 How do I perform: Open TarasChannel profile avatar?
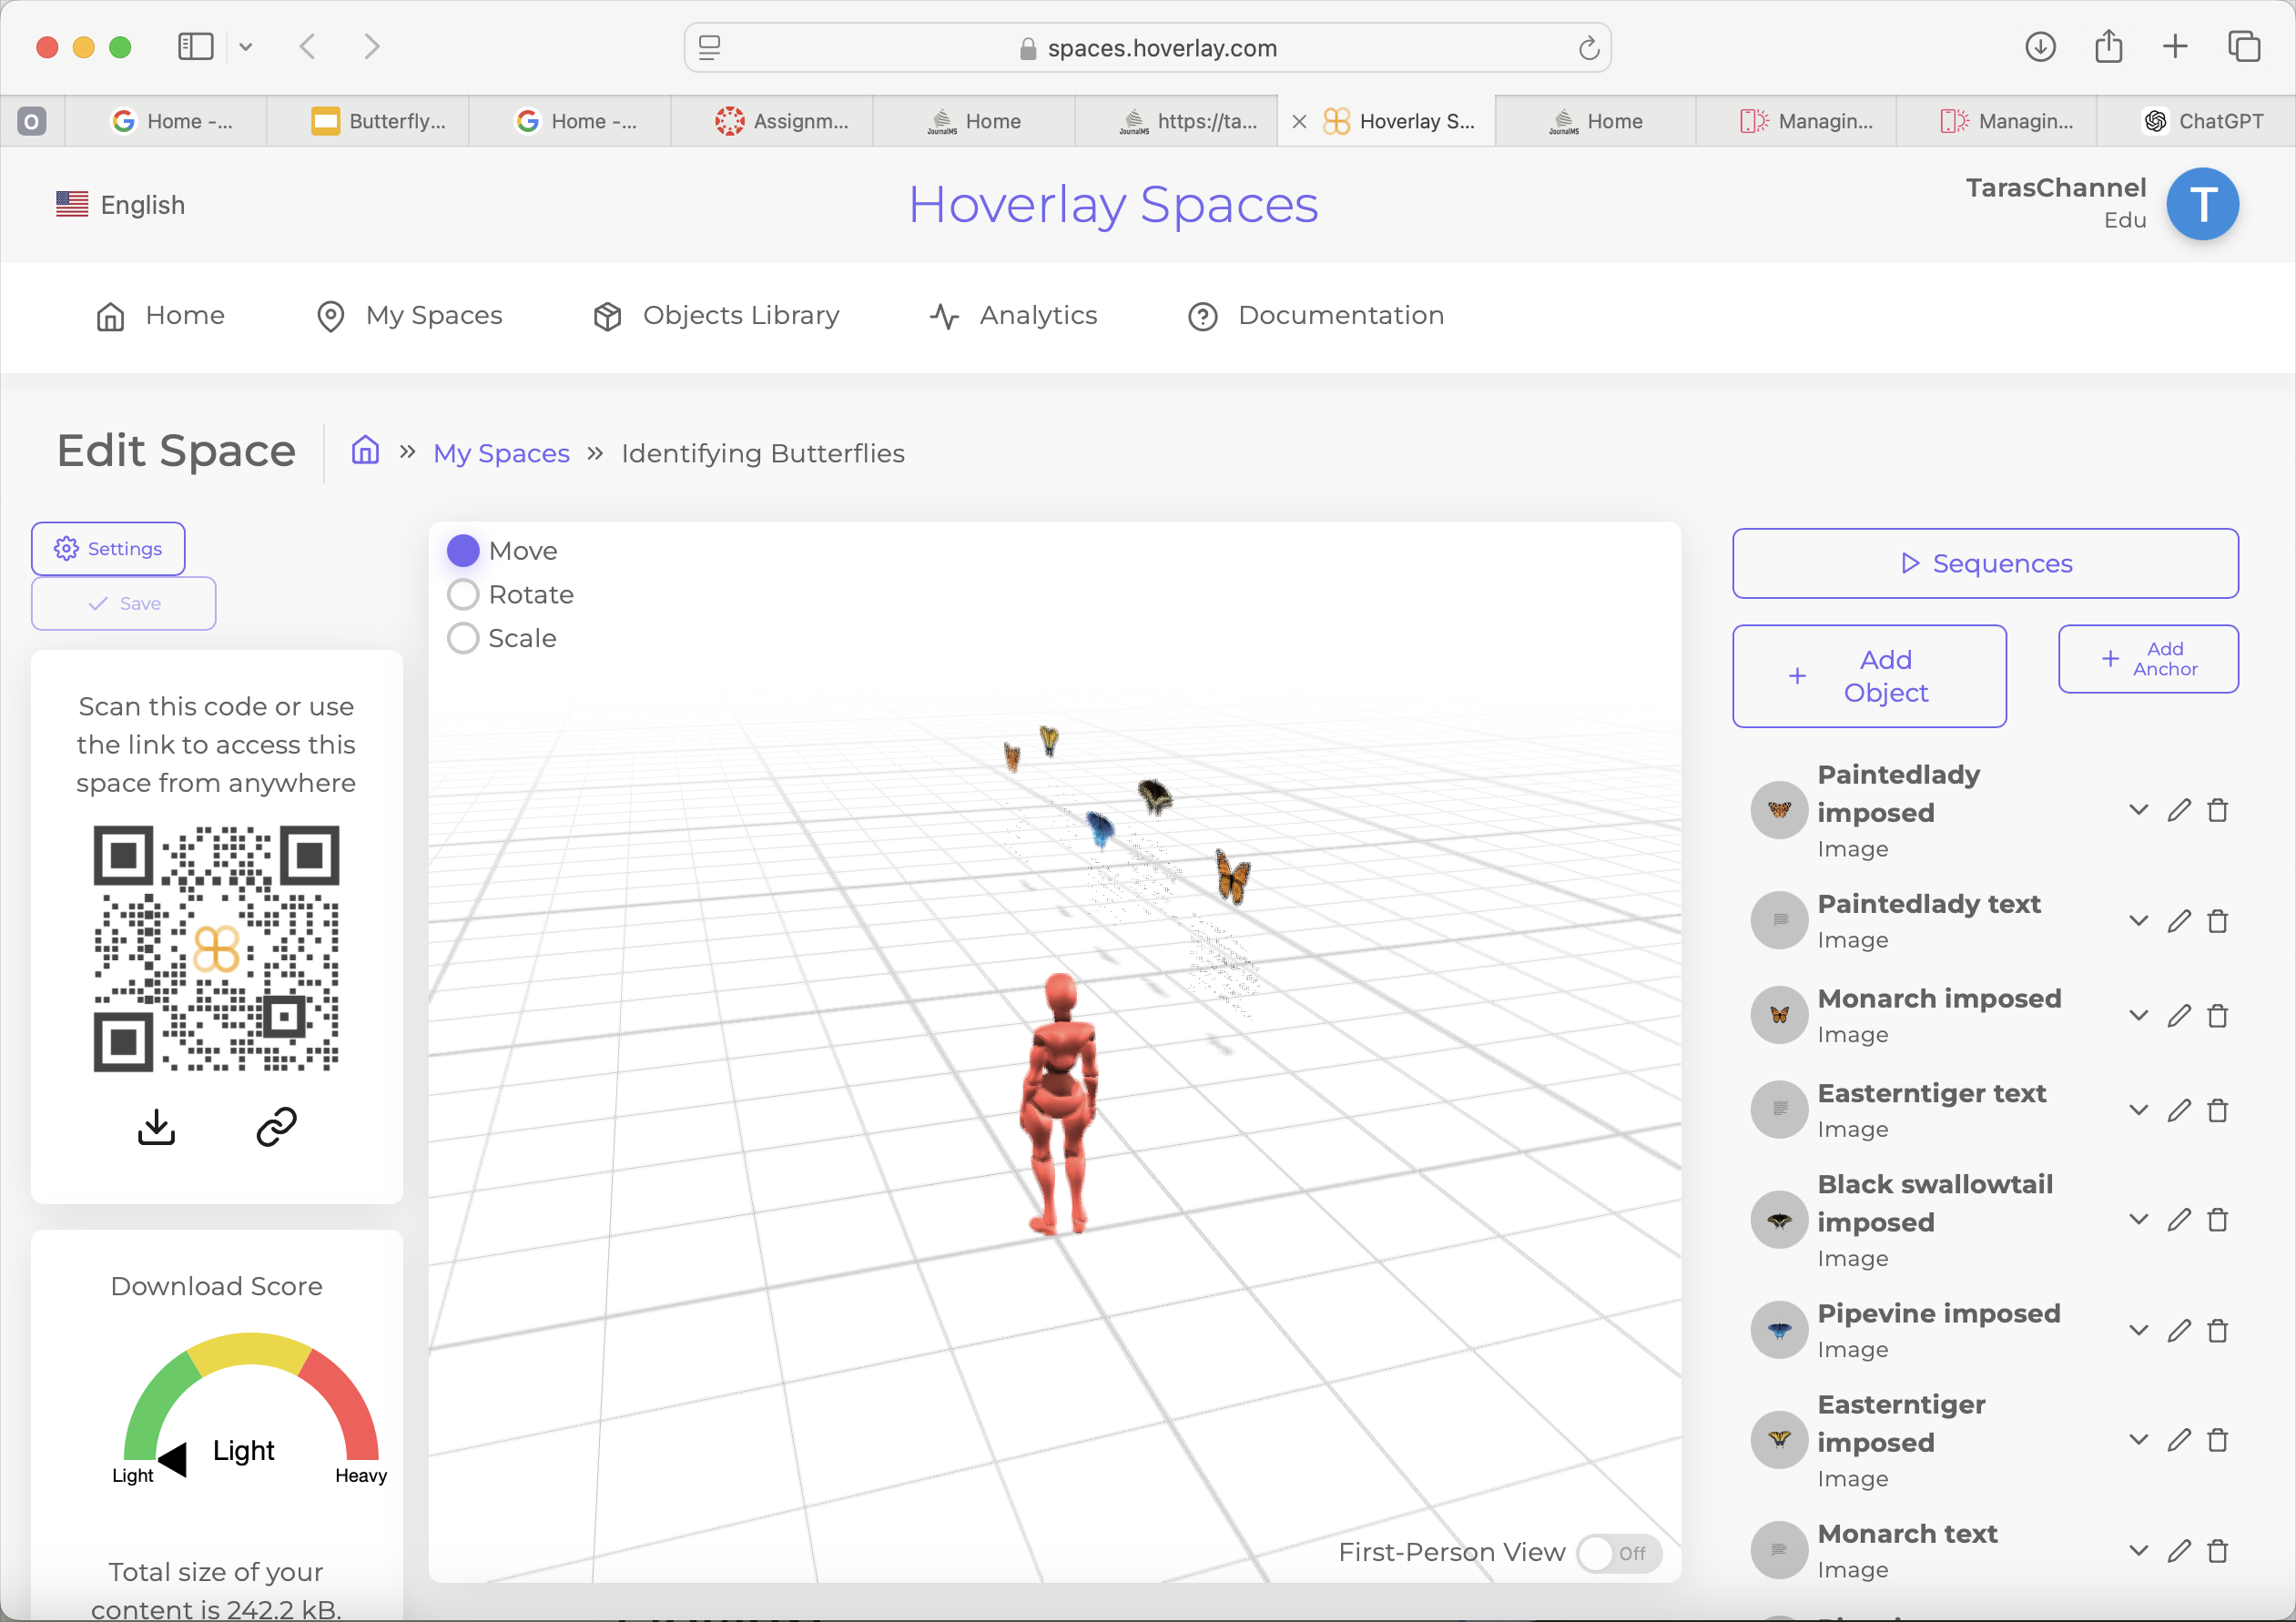coord(2202,204)
